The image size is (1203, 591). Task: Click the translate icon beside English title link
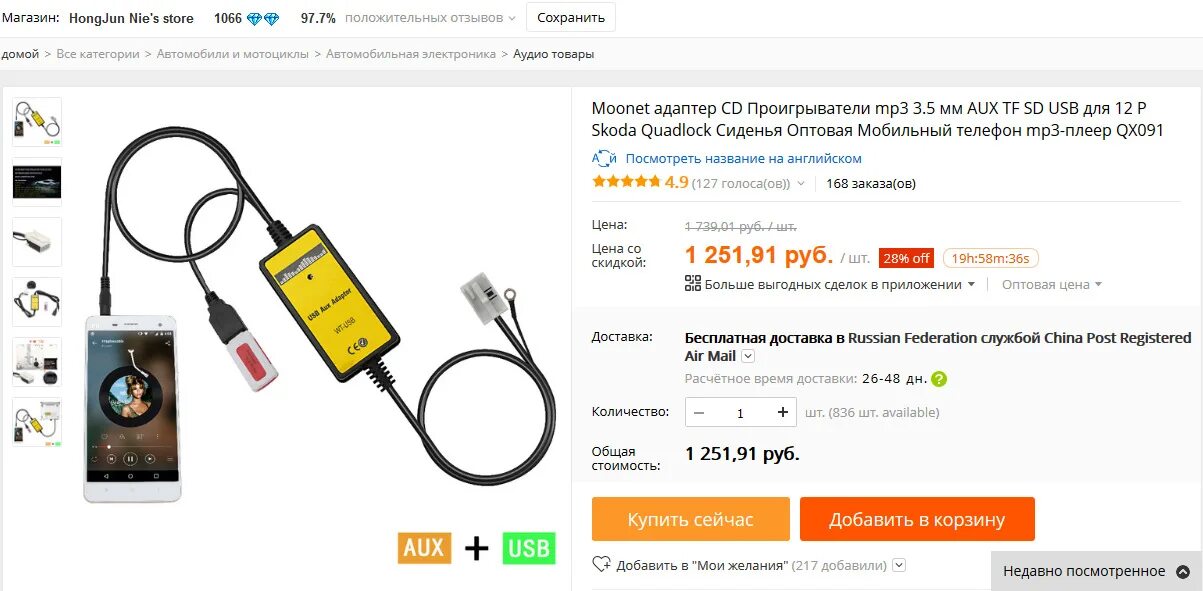pos(604,158)
